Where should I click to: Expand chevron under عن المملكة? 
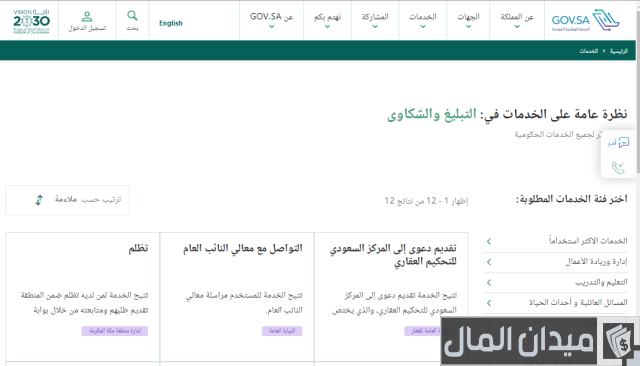[x=517, y=27]
